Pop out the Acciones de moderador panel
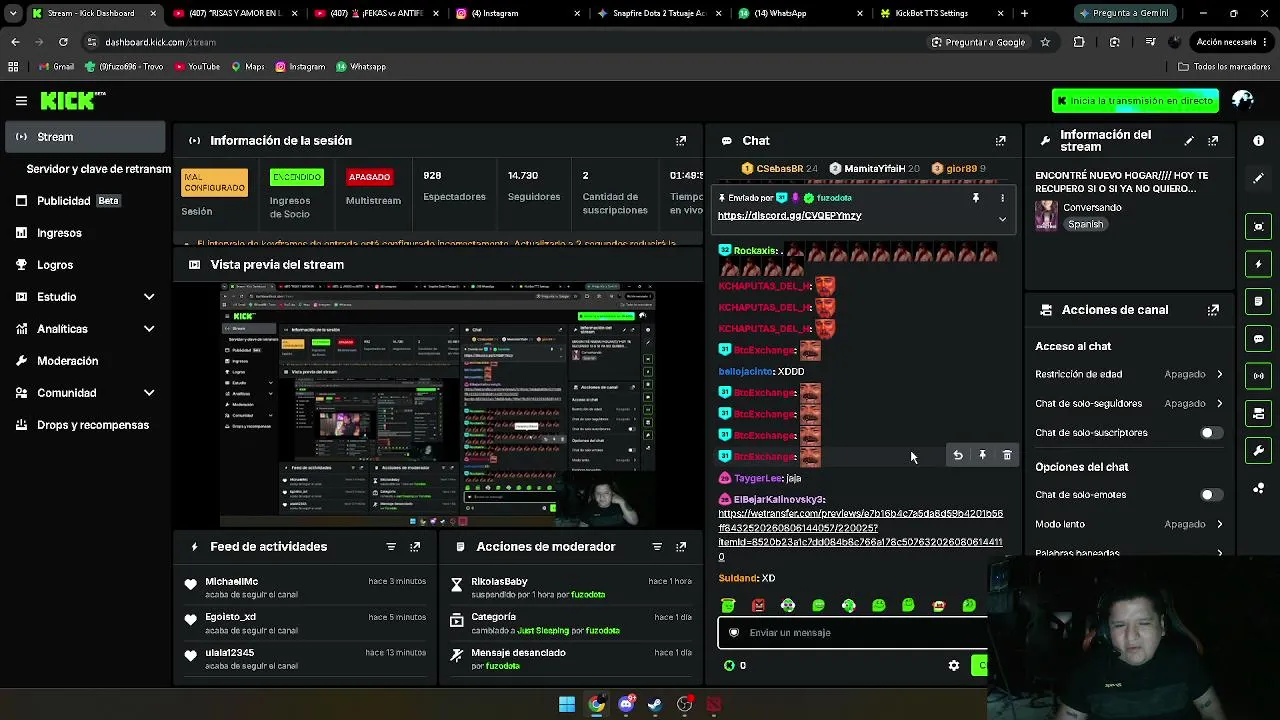This screenshot has width=1280, height=720. tap(681, 547)
